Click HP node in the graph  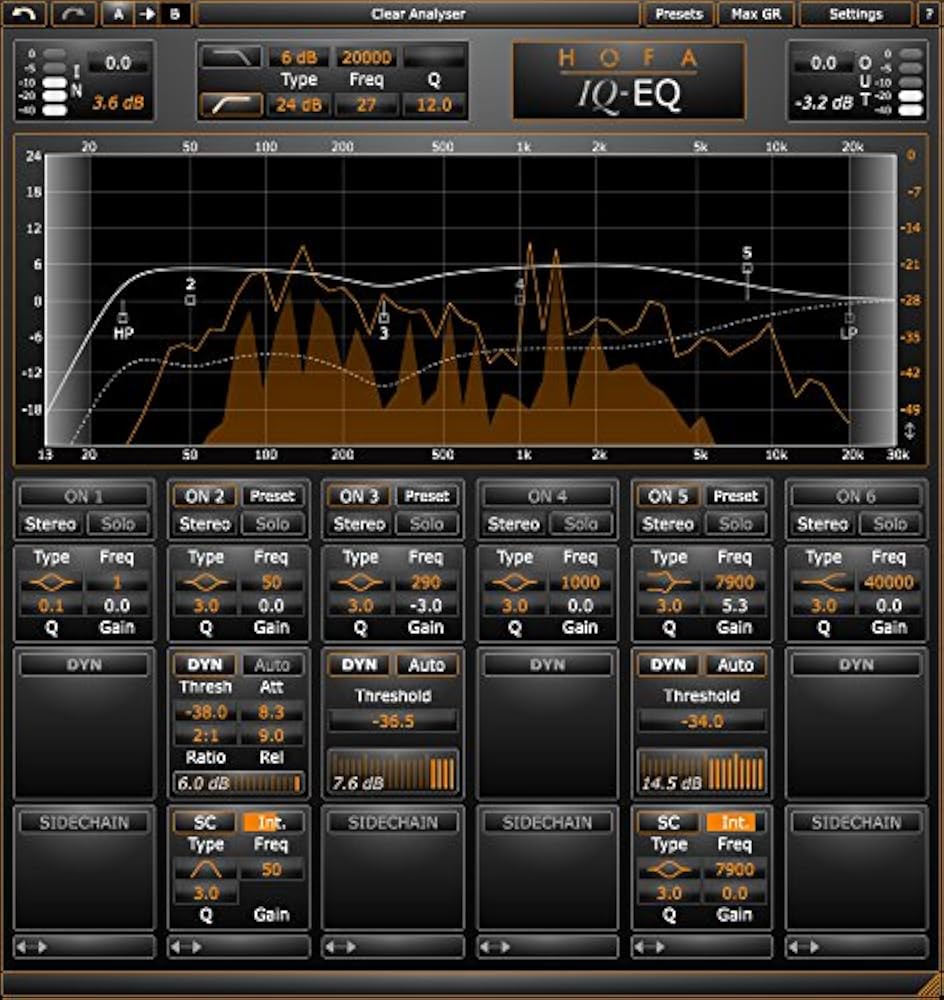click(123, 318)
